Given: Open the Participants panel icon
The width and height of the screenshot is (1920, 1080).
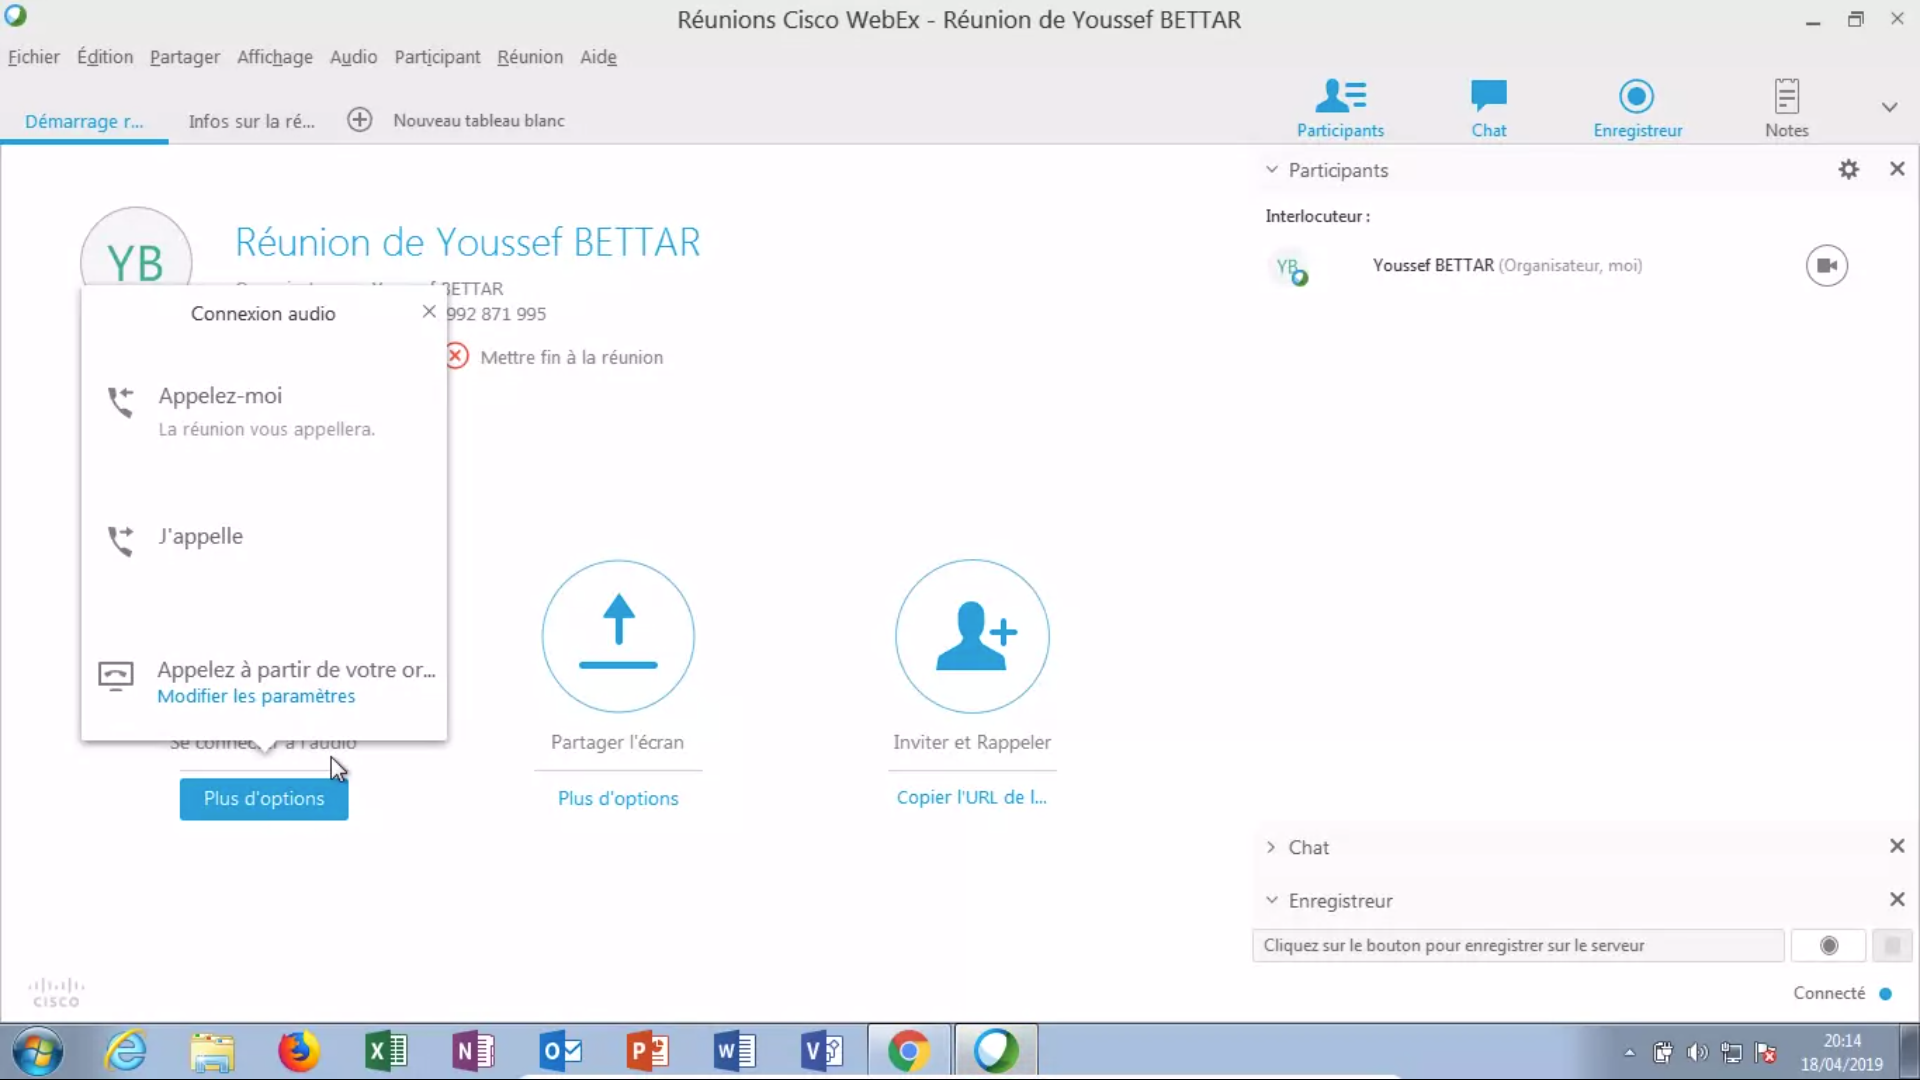Looking at the screenshot, I should (1340, 97).
